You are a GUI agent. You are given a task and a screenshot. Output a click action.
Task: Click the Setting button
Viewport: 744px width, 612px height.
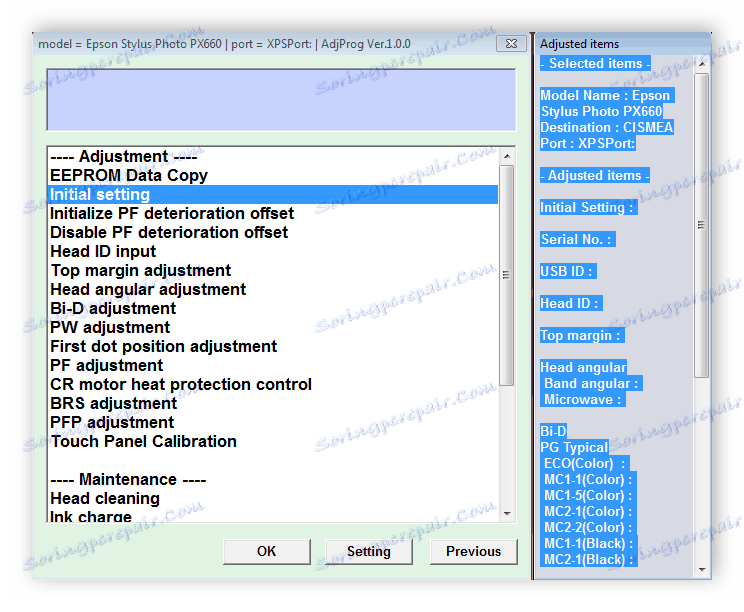tap(369, 551)
